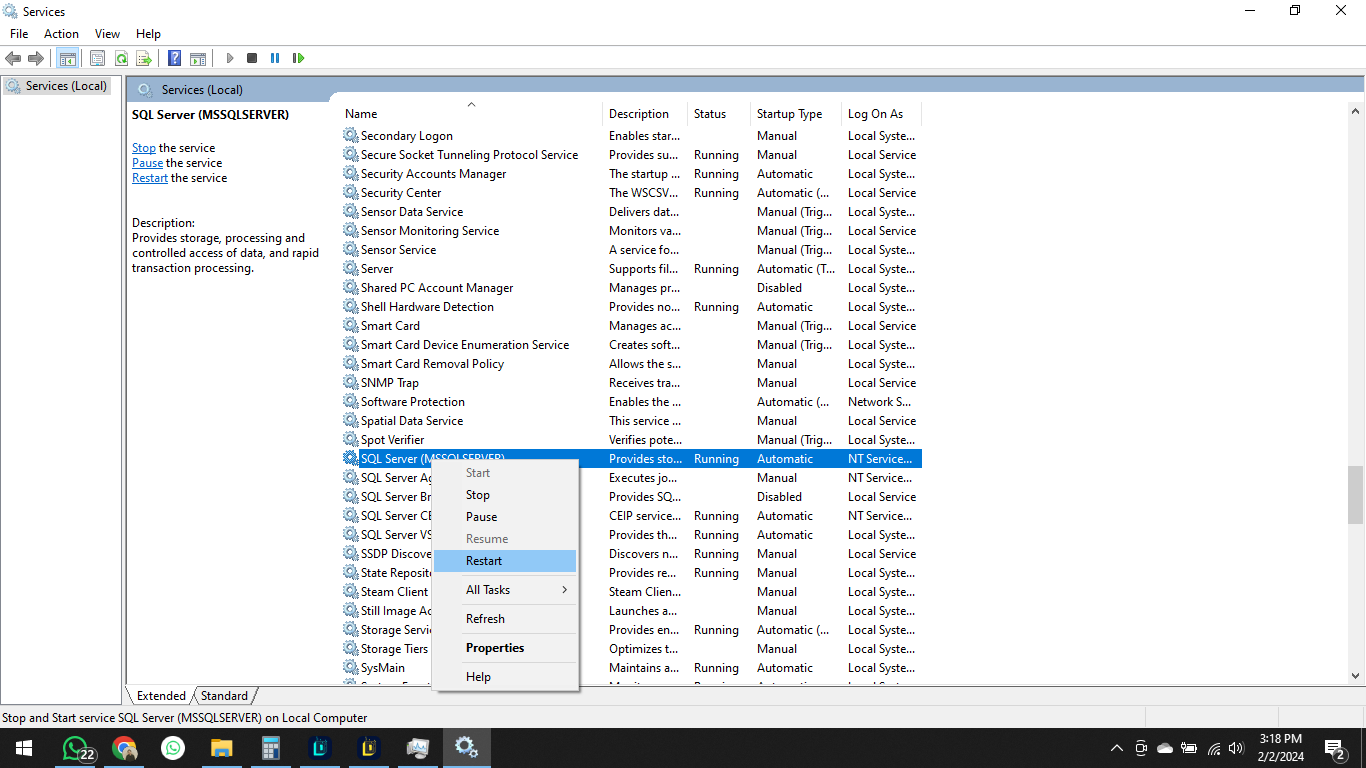Select the Shell Hardware Detection service row
This screenshot has width=1366, height=768.
[631, 306]
